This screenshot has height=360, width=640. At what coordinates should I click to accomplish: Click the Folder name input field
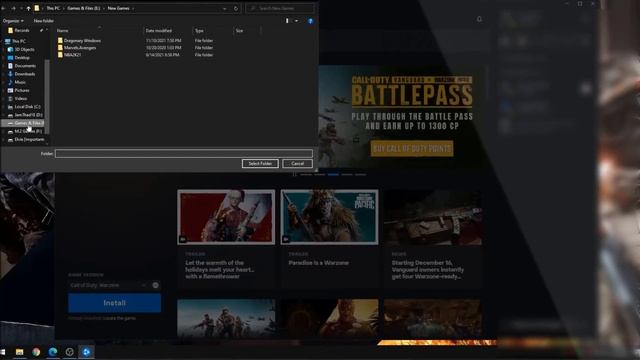(x=184, y=153)
